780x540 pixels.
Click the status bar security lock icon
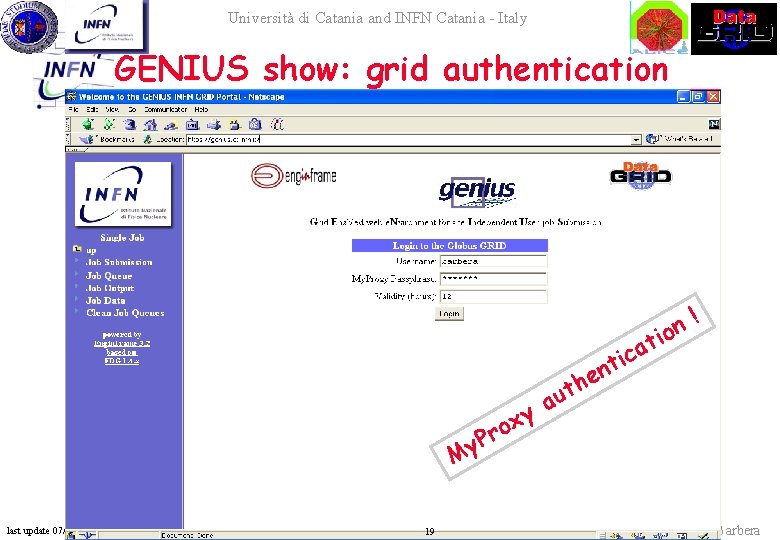click(x=71, y=536)
